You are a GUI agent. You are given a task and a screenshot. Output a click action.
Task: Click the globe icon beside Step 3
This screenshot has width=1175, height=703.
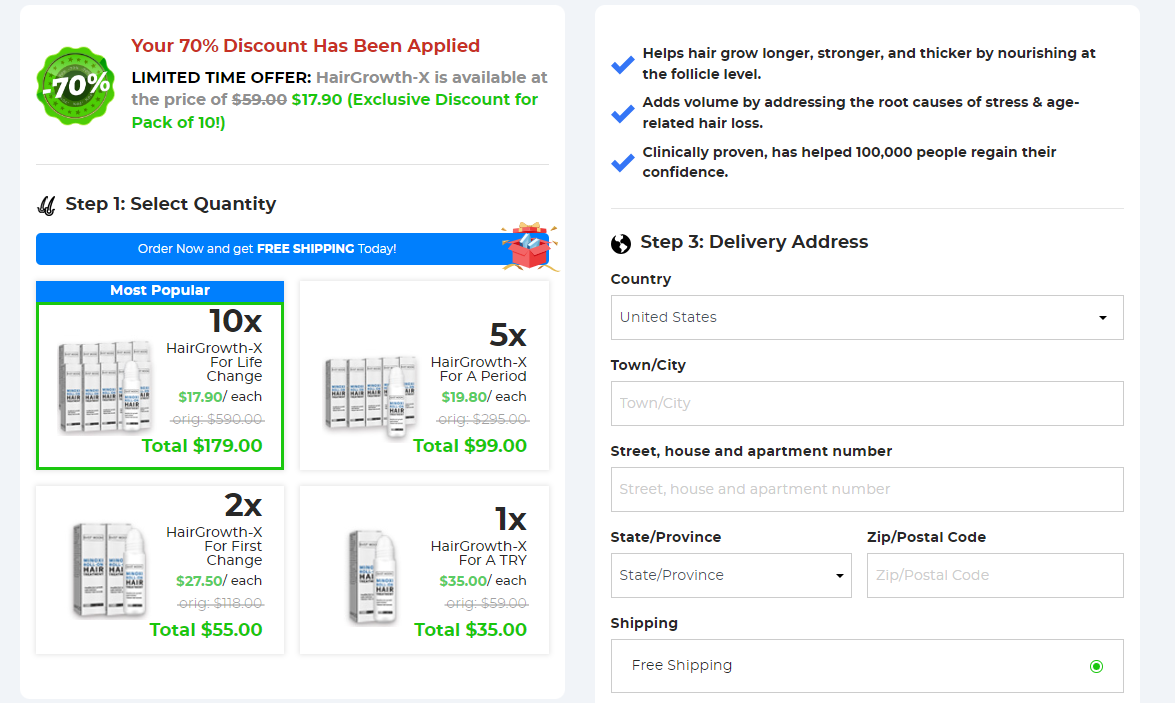click(621, 243)
